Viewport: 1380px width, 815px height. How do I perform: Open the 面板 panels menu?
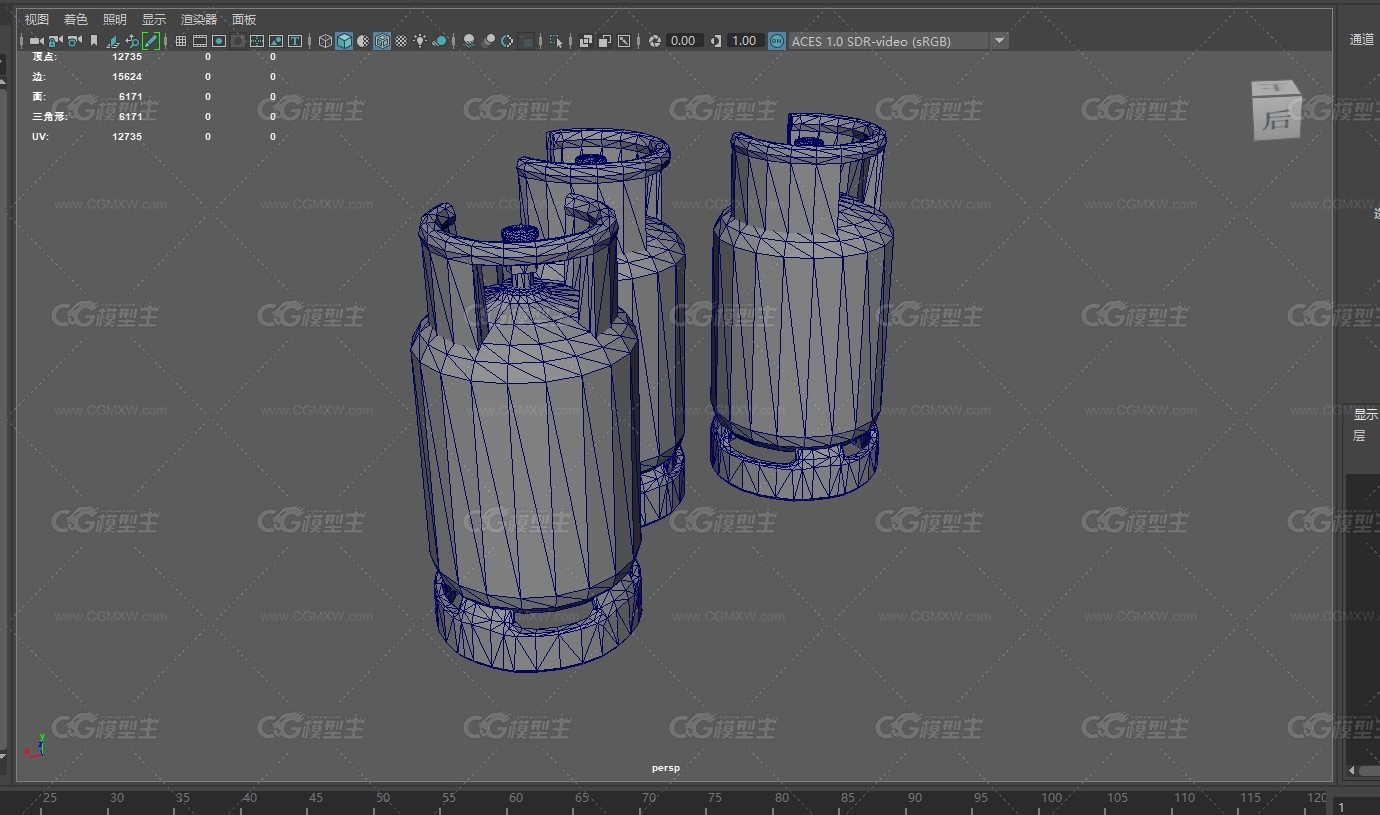click(x=244, y=19)
